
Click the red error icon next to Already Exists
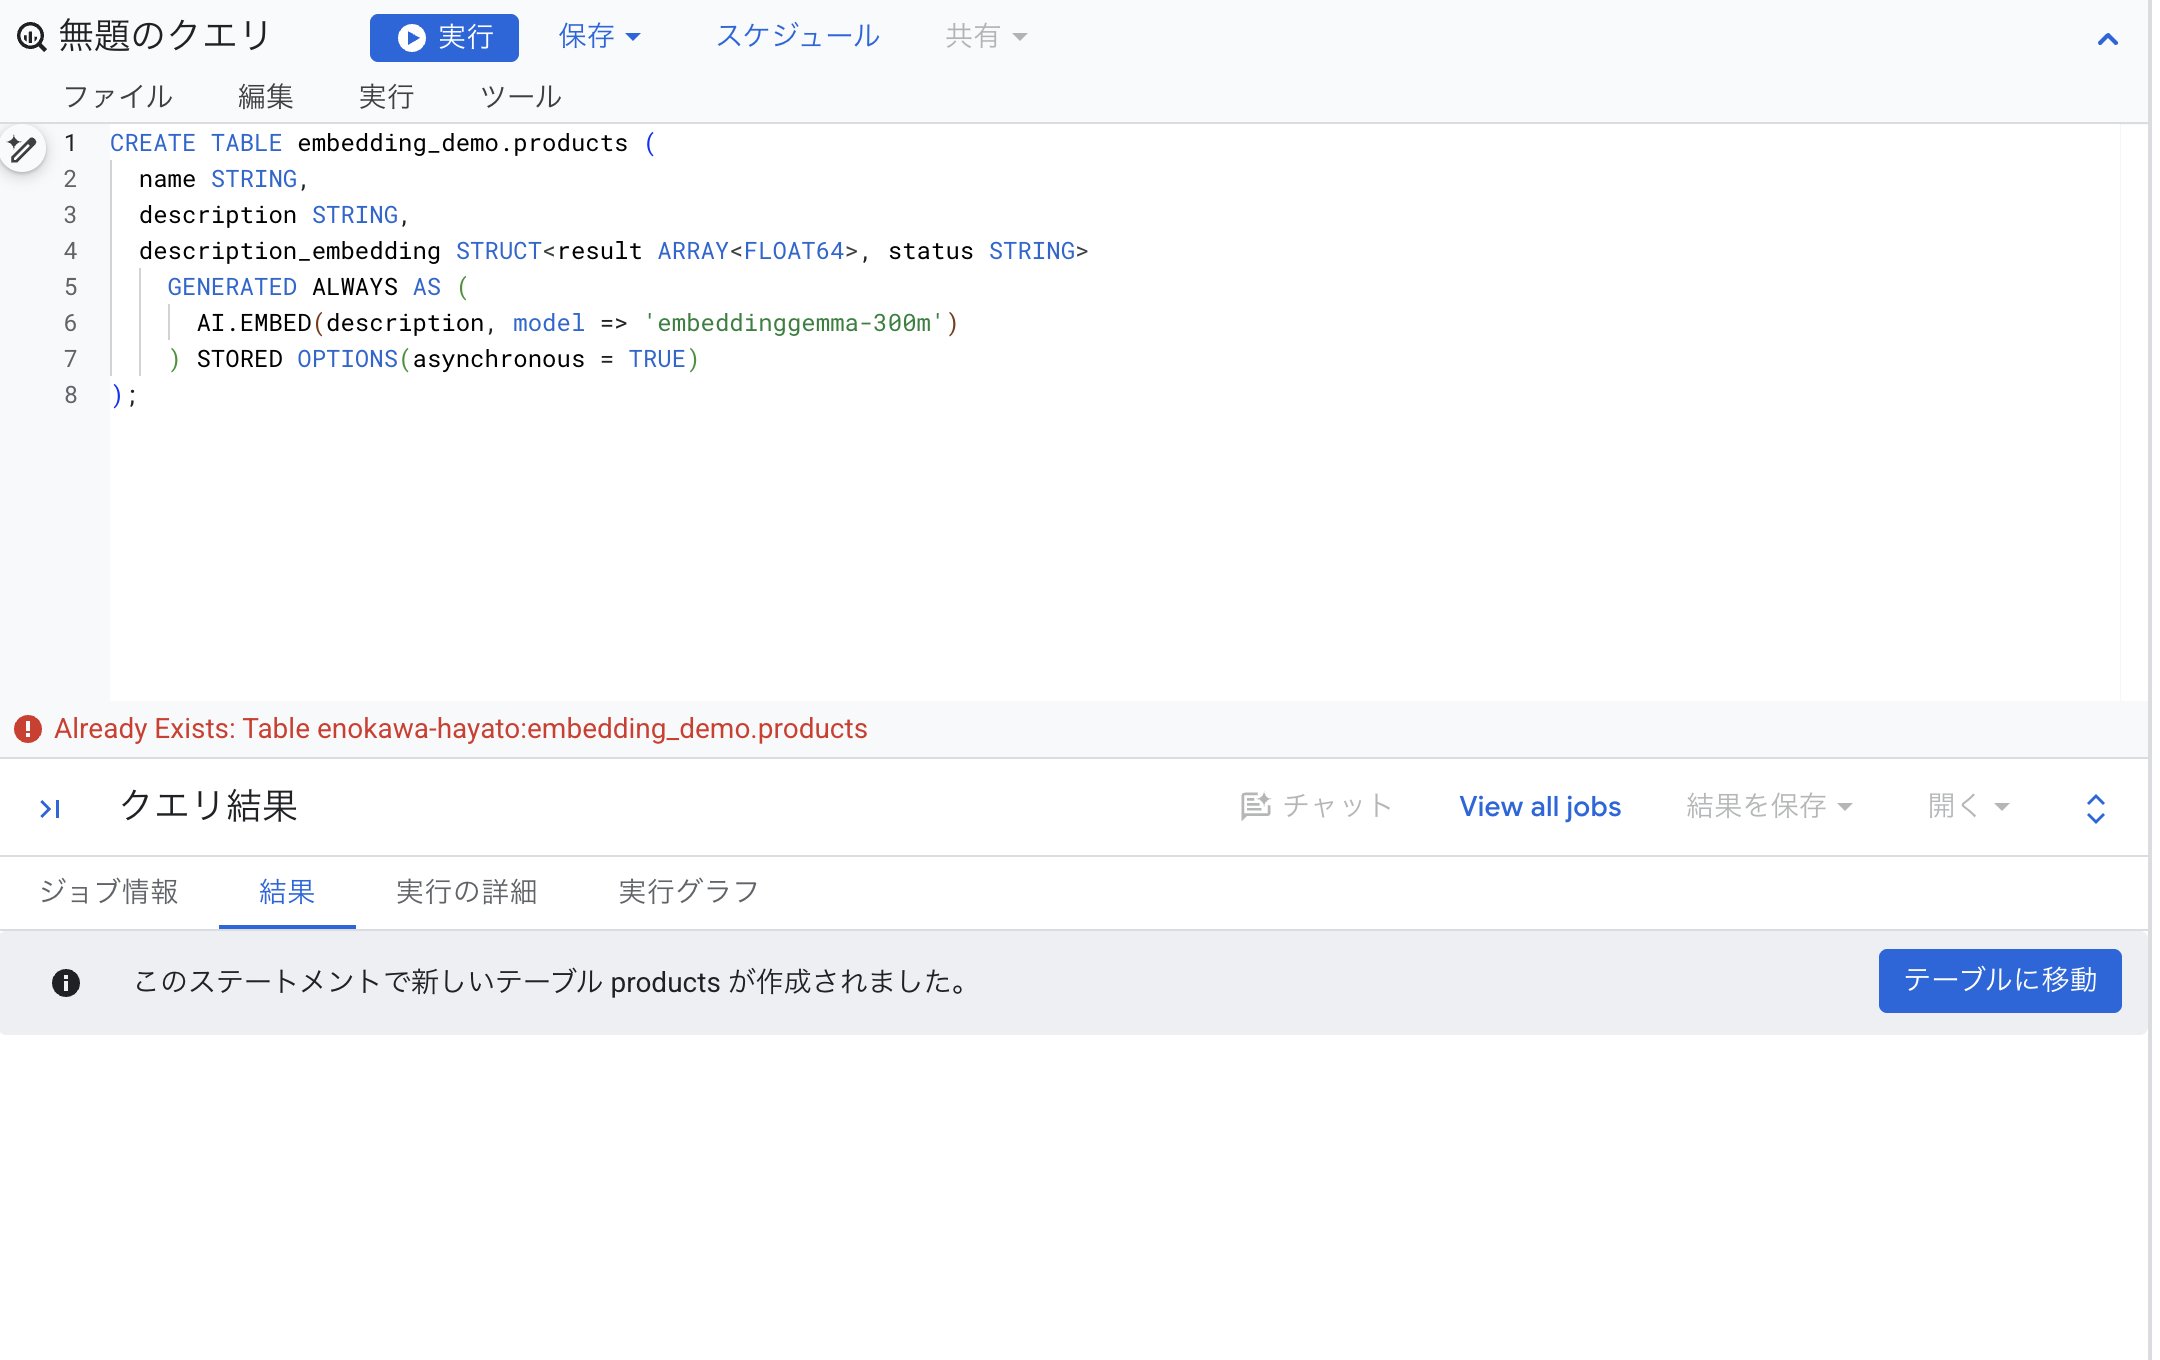pyautogui.click(x=28, y=729)
